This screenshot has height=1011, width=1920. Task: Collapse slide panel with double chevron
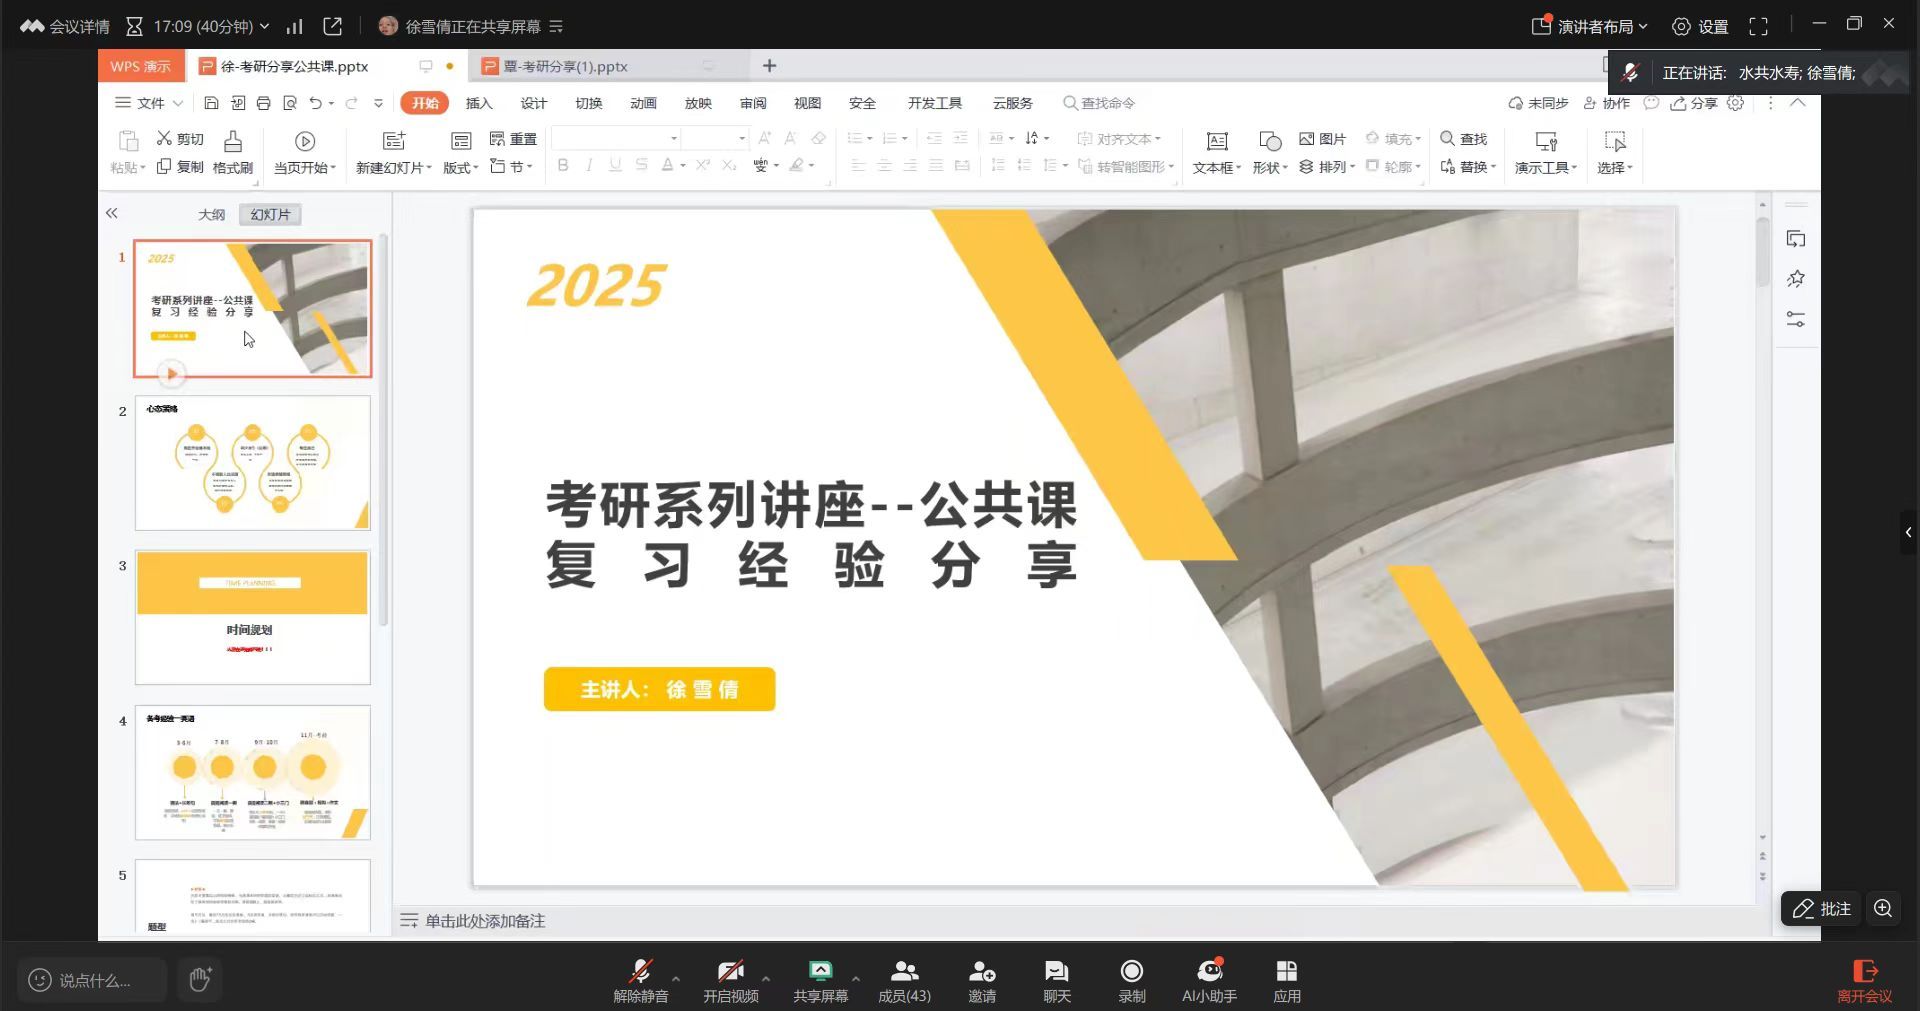point(112,213)
